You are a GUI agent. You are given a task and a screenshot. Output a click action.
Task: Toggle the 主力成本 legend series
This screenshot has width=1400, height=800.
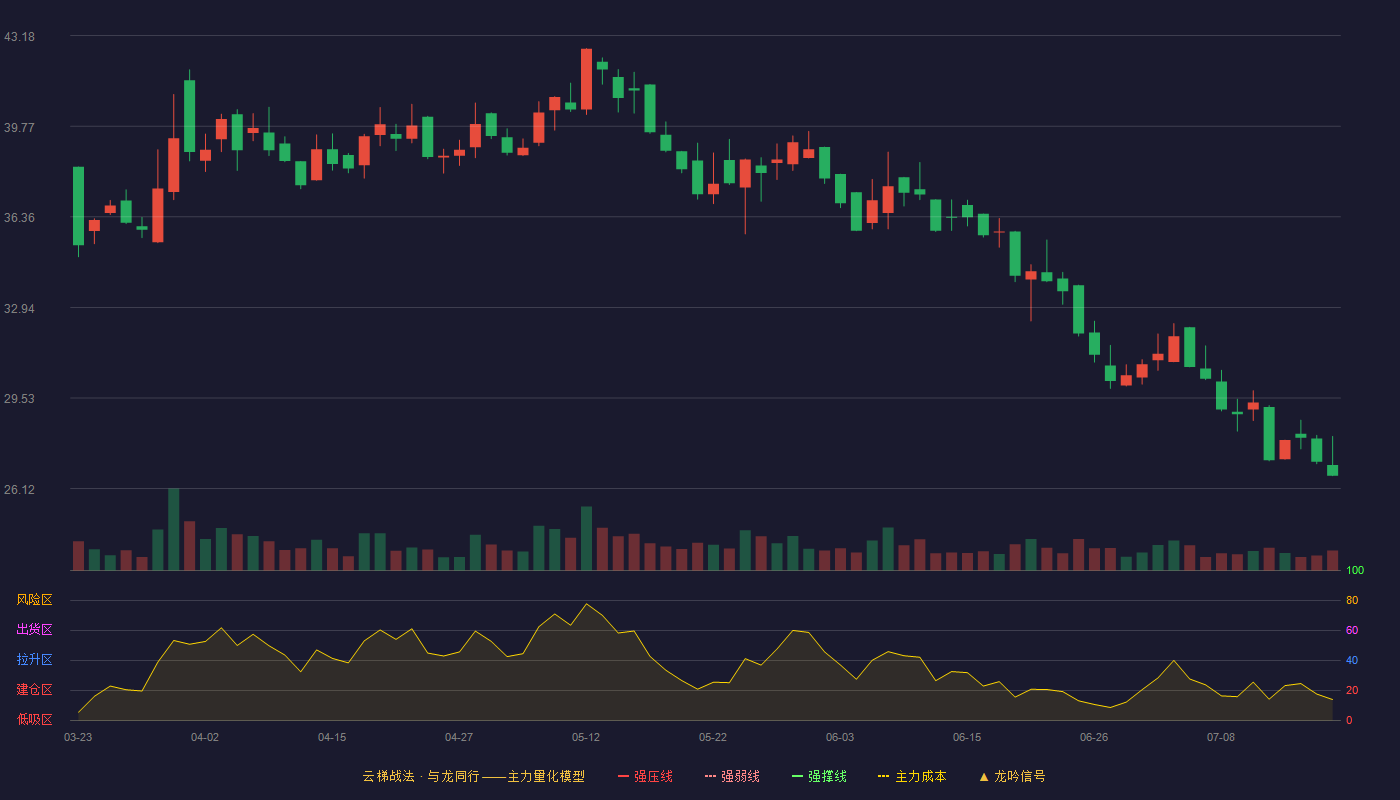coord(912,776)
